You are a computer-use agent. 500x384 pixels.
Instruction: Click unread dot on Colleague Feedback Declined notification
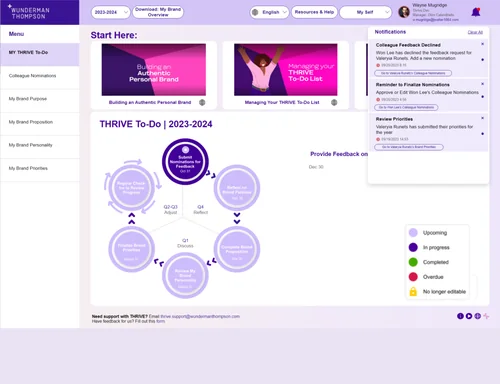point(483,60)
